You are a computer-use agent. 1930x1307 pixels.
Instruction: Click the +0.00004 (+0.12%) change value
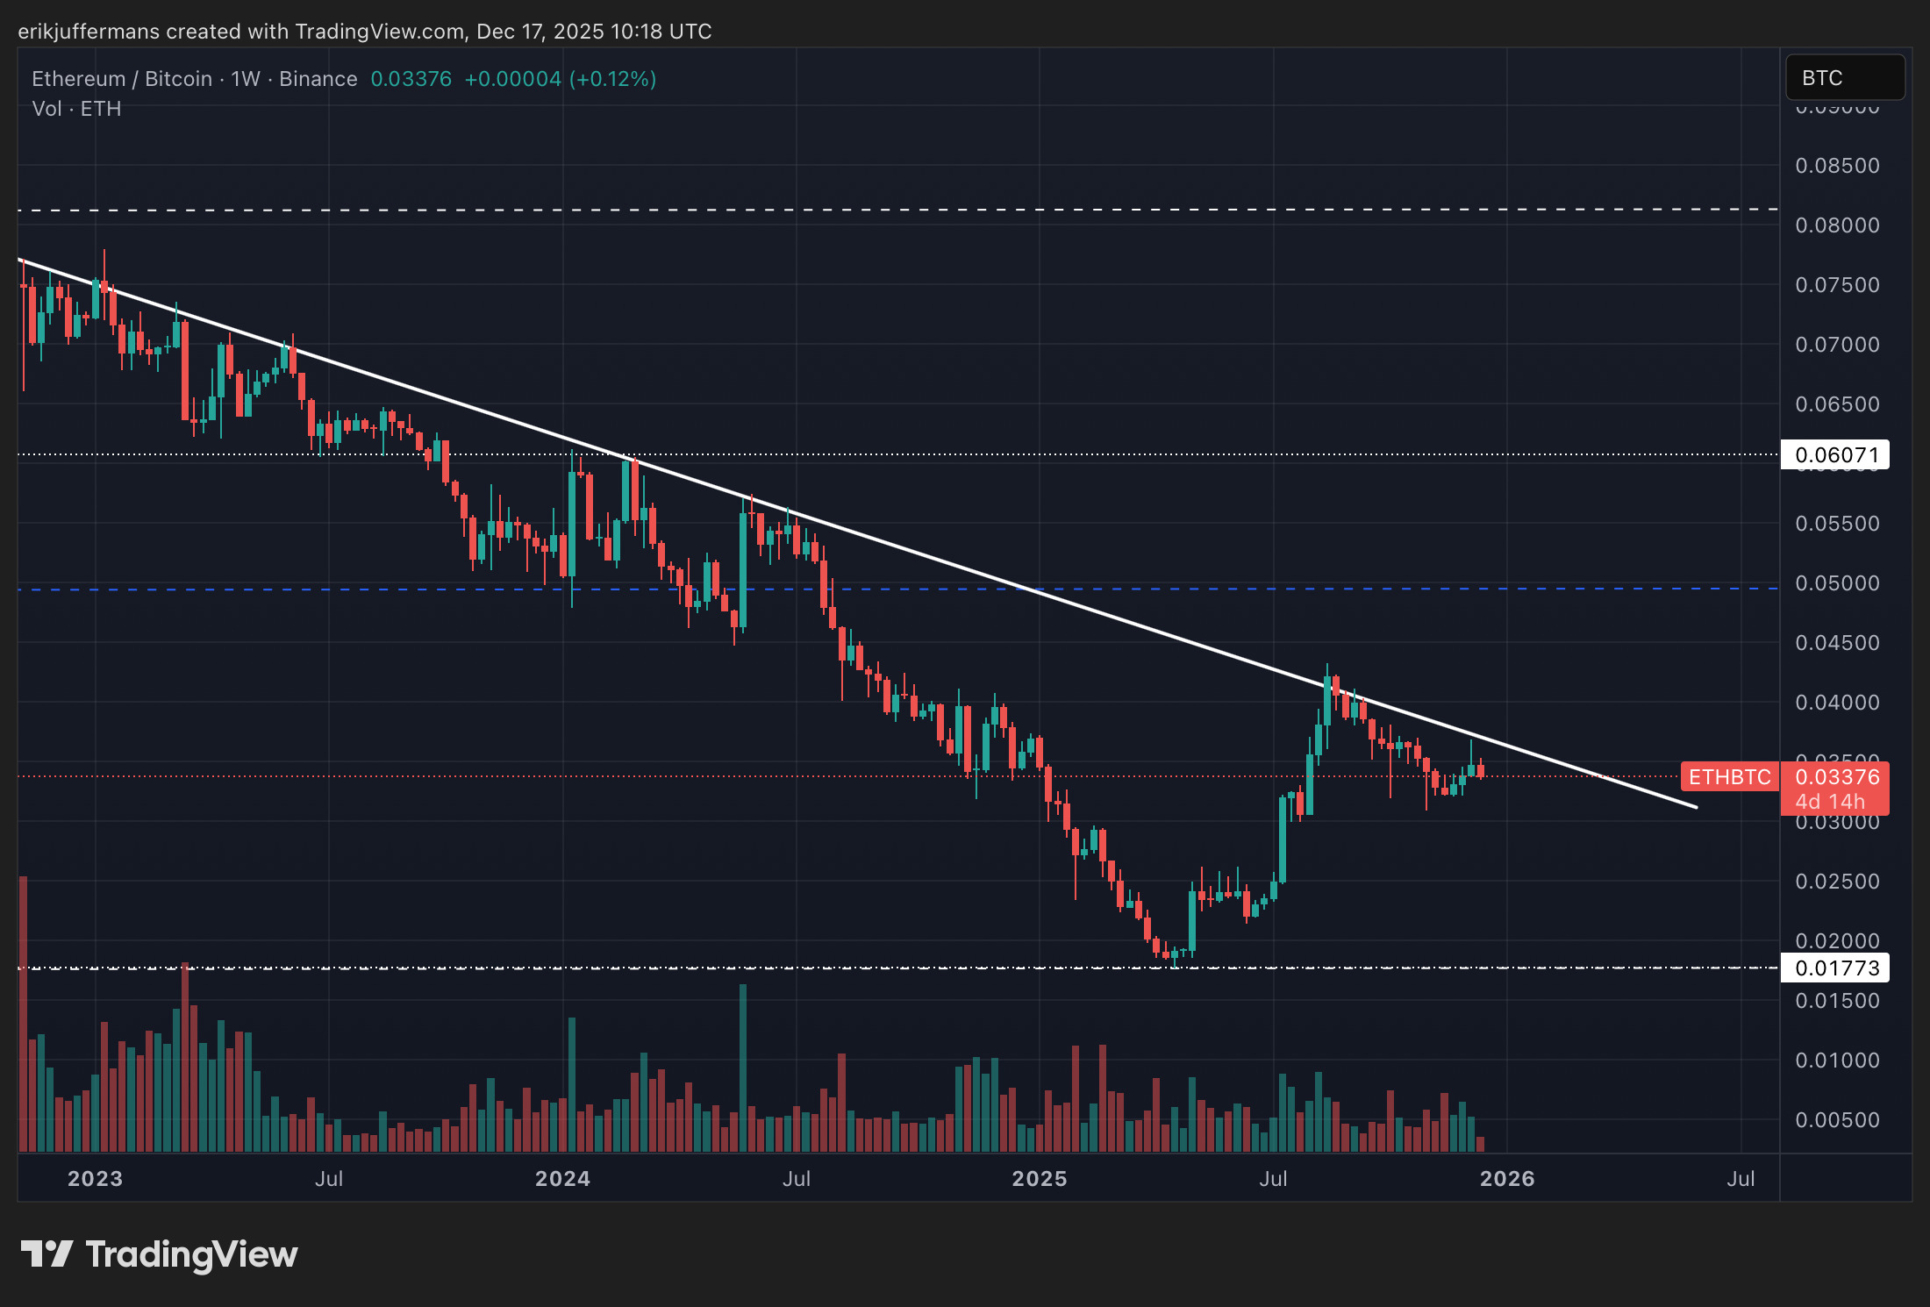560,79
